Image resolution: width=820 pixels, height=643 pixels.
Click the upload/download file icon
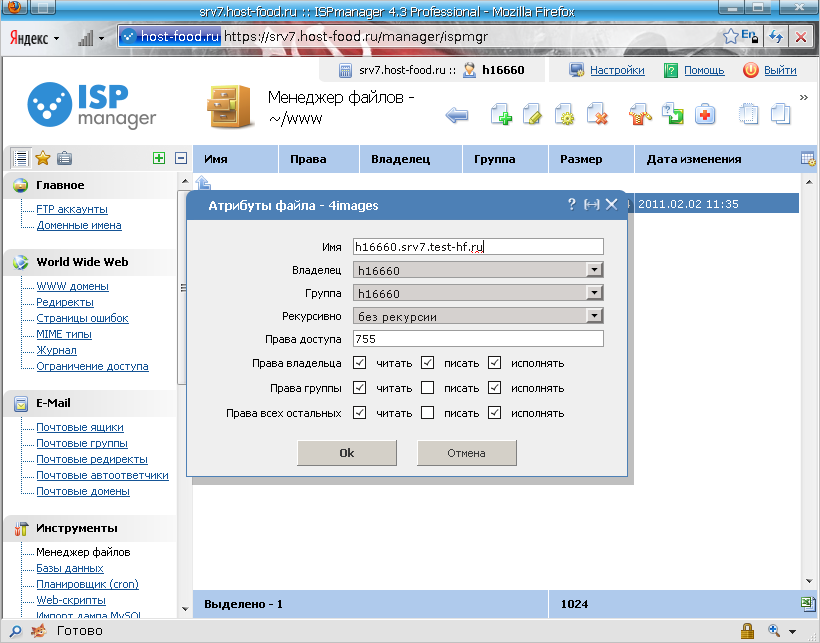673,113
